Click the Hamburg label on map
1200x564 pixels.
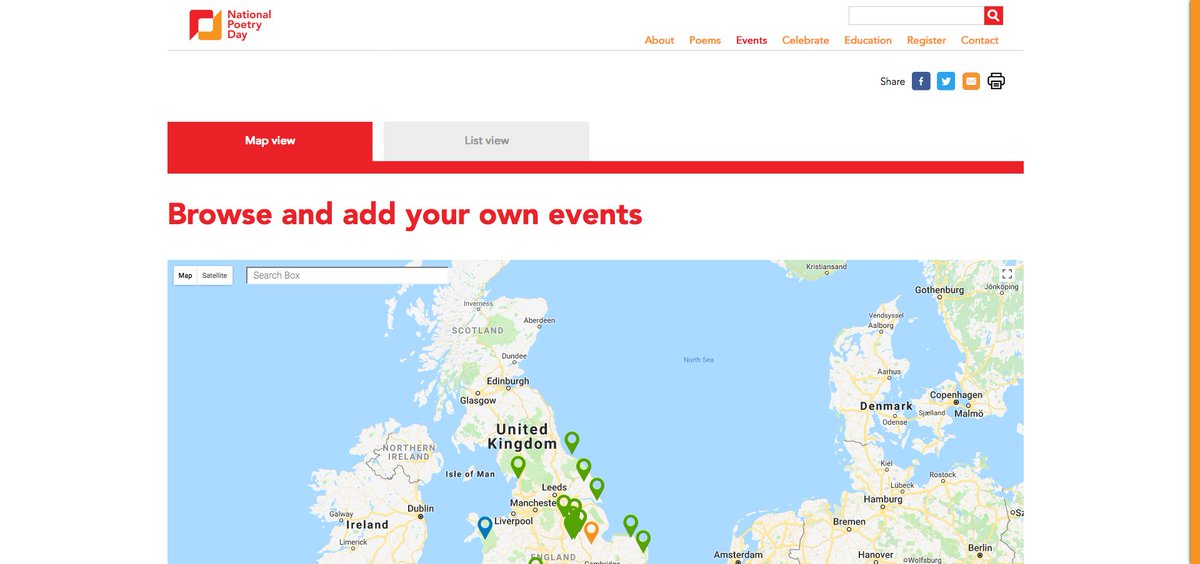coord(883,499)
